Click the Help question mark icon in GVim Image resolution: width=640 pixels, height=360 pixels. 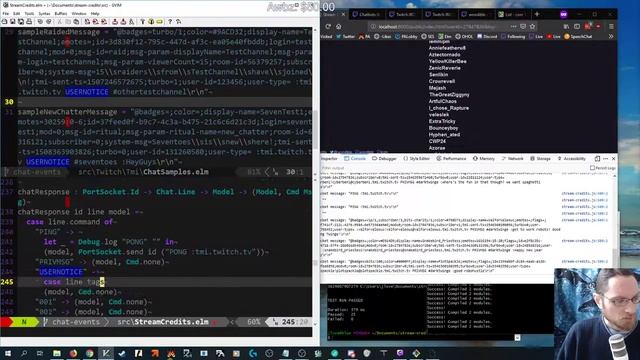[170, 21]
